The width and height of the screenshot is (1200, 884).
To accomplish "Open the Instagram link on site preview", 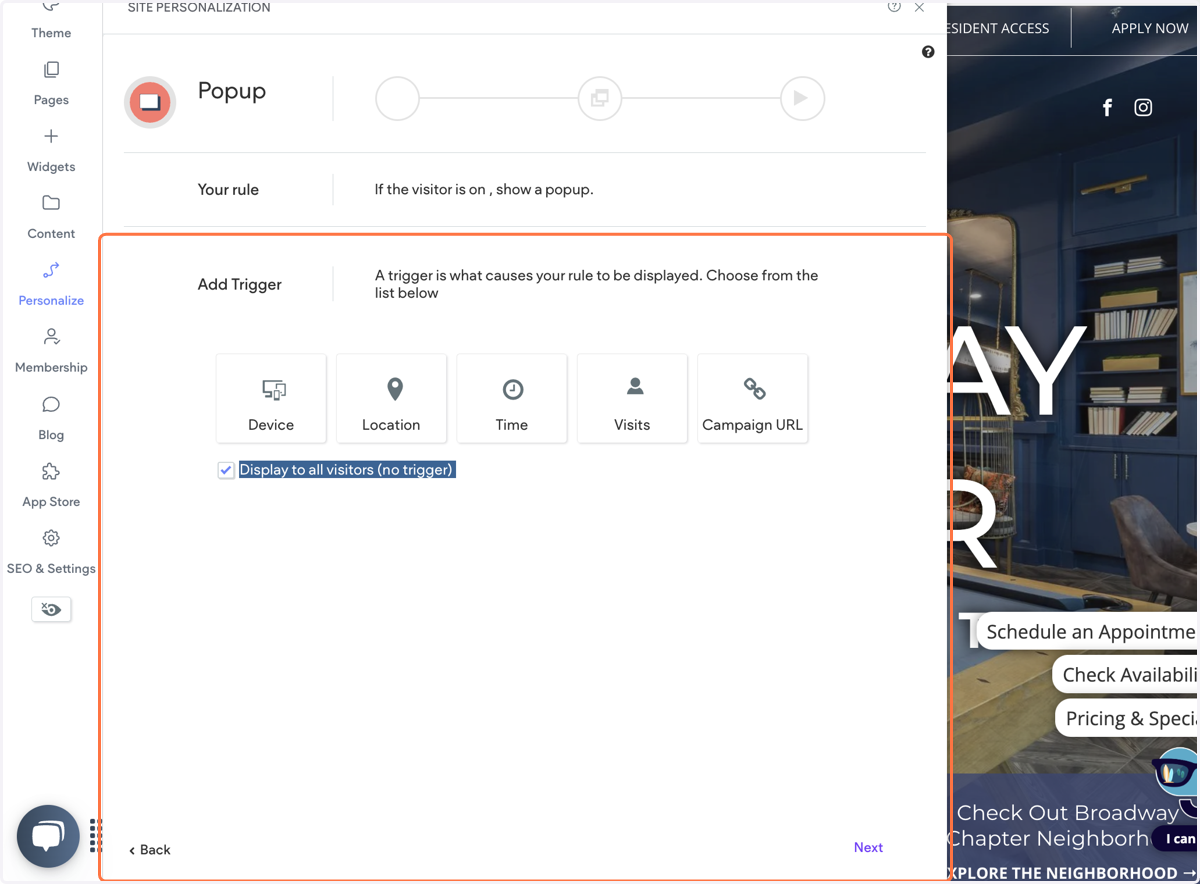I will point(1143,107).
